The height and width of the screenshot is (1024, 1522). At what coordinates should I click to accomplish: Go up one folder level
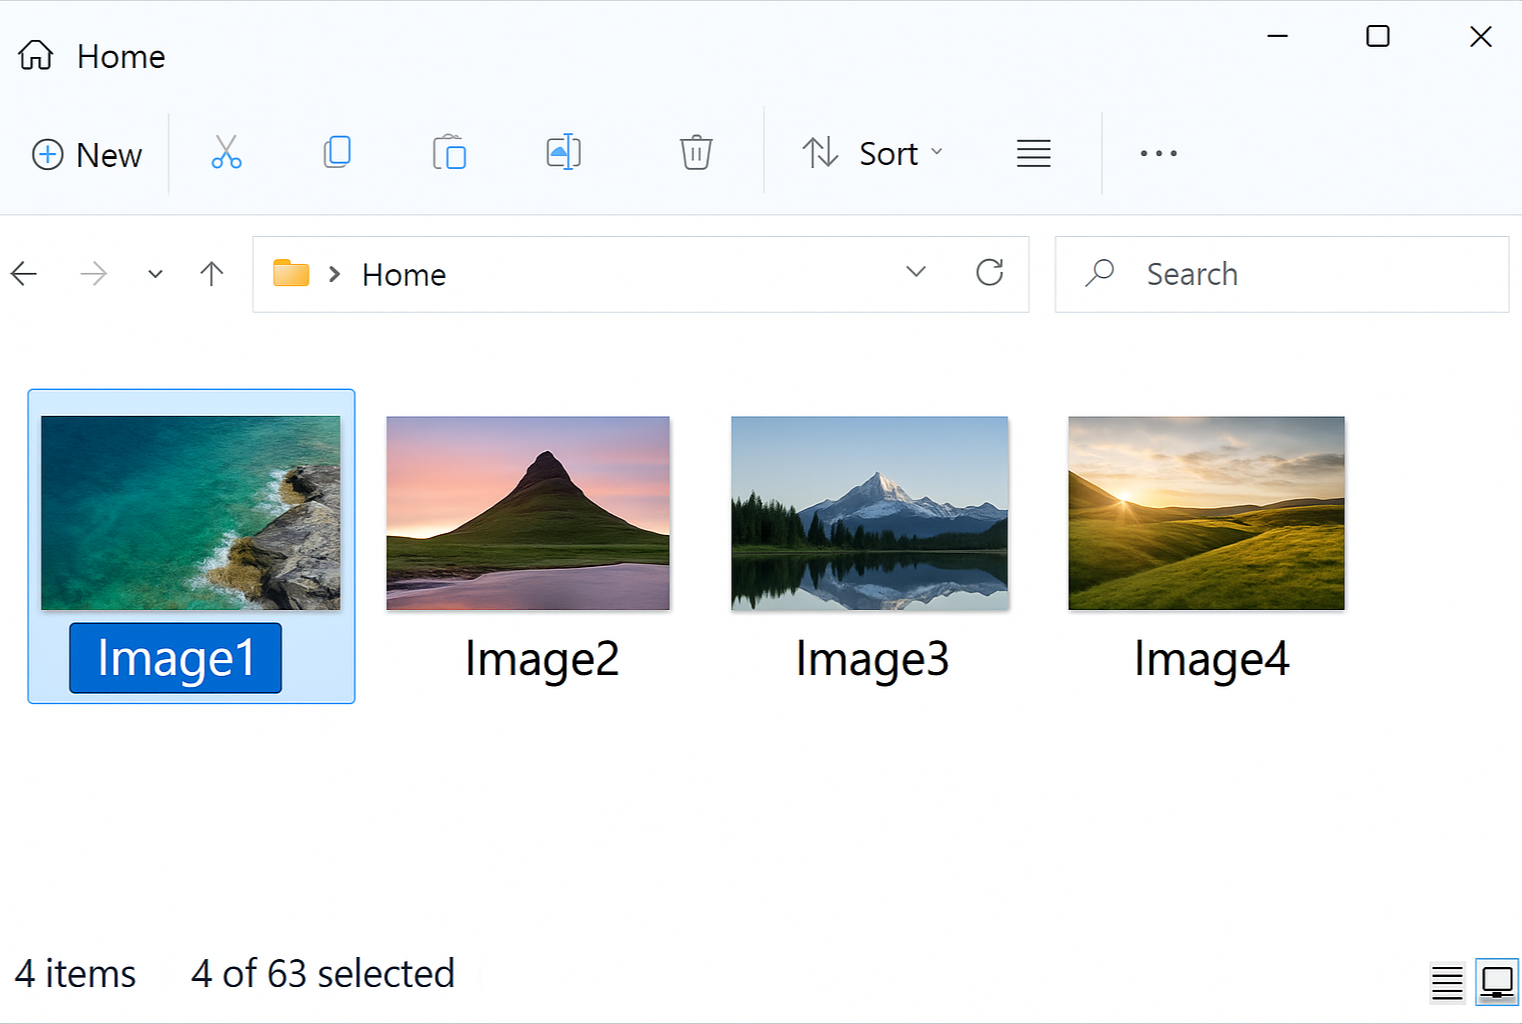211,273
